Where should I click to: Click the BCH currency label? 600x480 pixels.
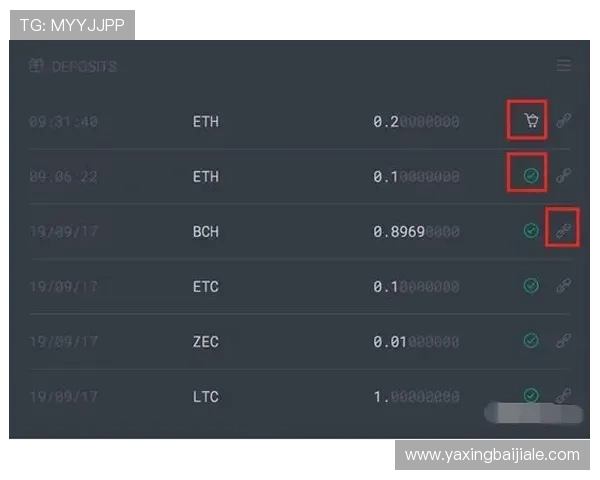coord(206,232)
